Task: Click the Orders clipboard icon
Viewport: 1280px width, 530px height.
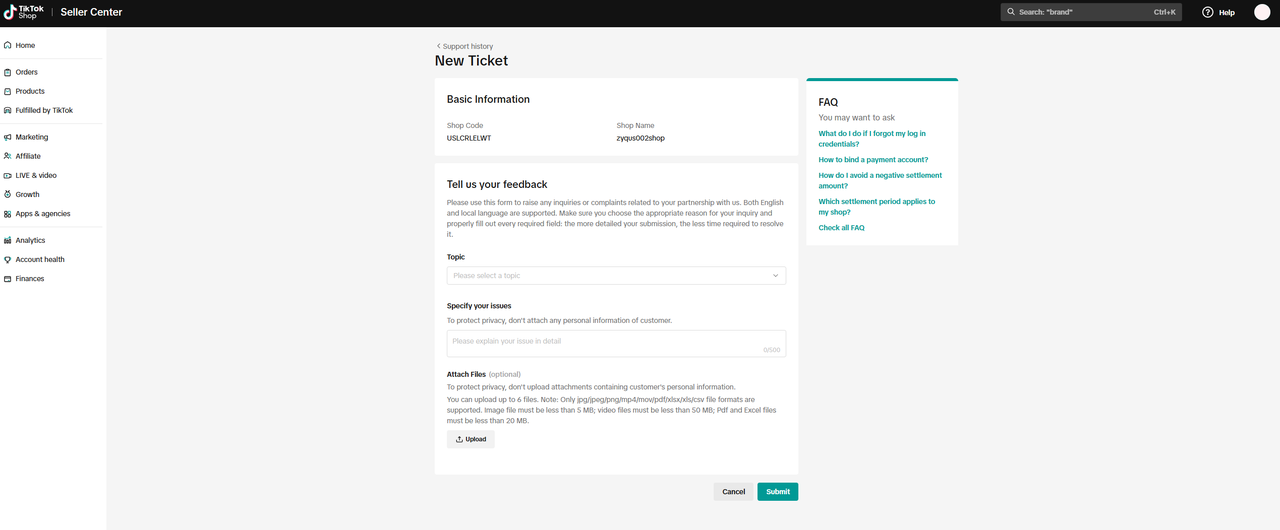Action: click(x=8, y=72)
